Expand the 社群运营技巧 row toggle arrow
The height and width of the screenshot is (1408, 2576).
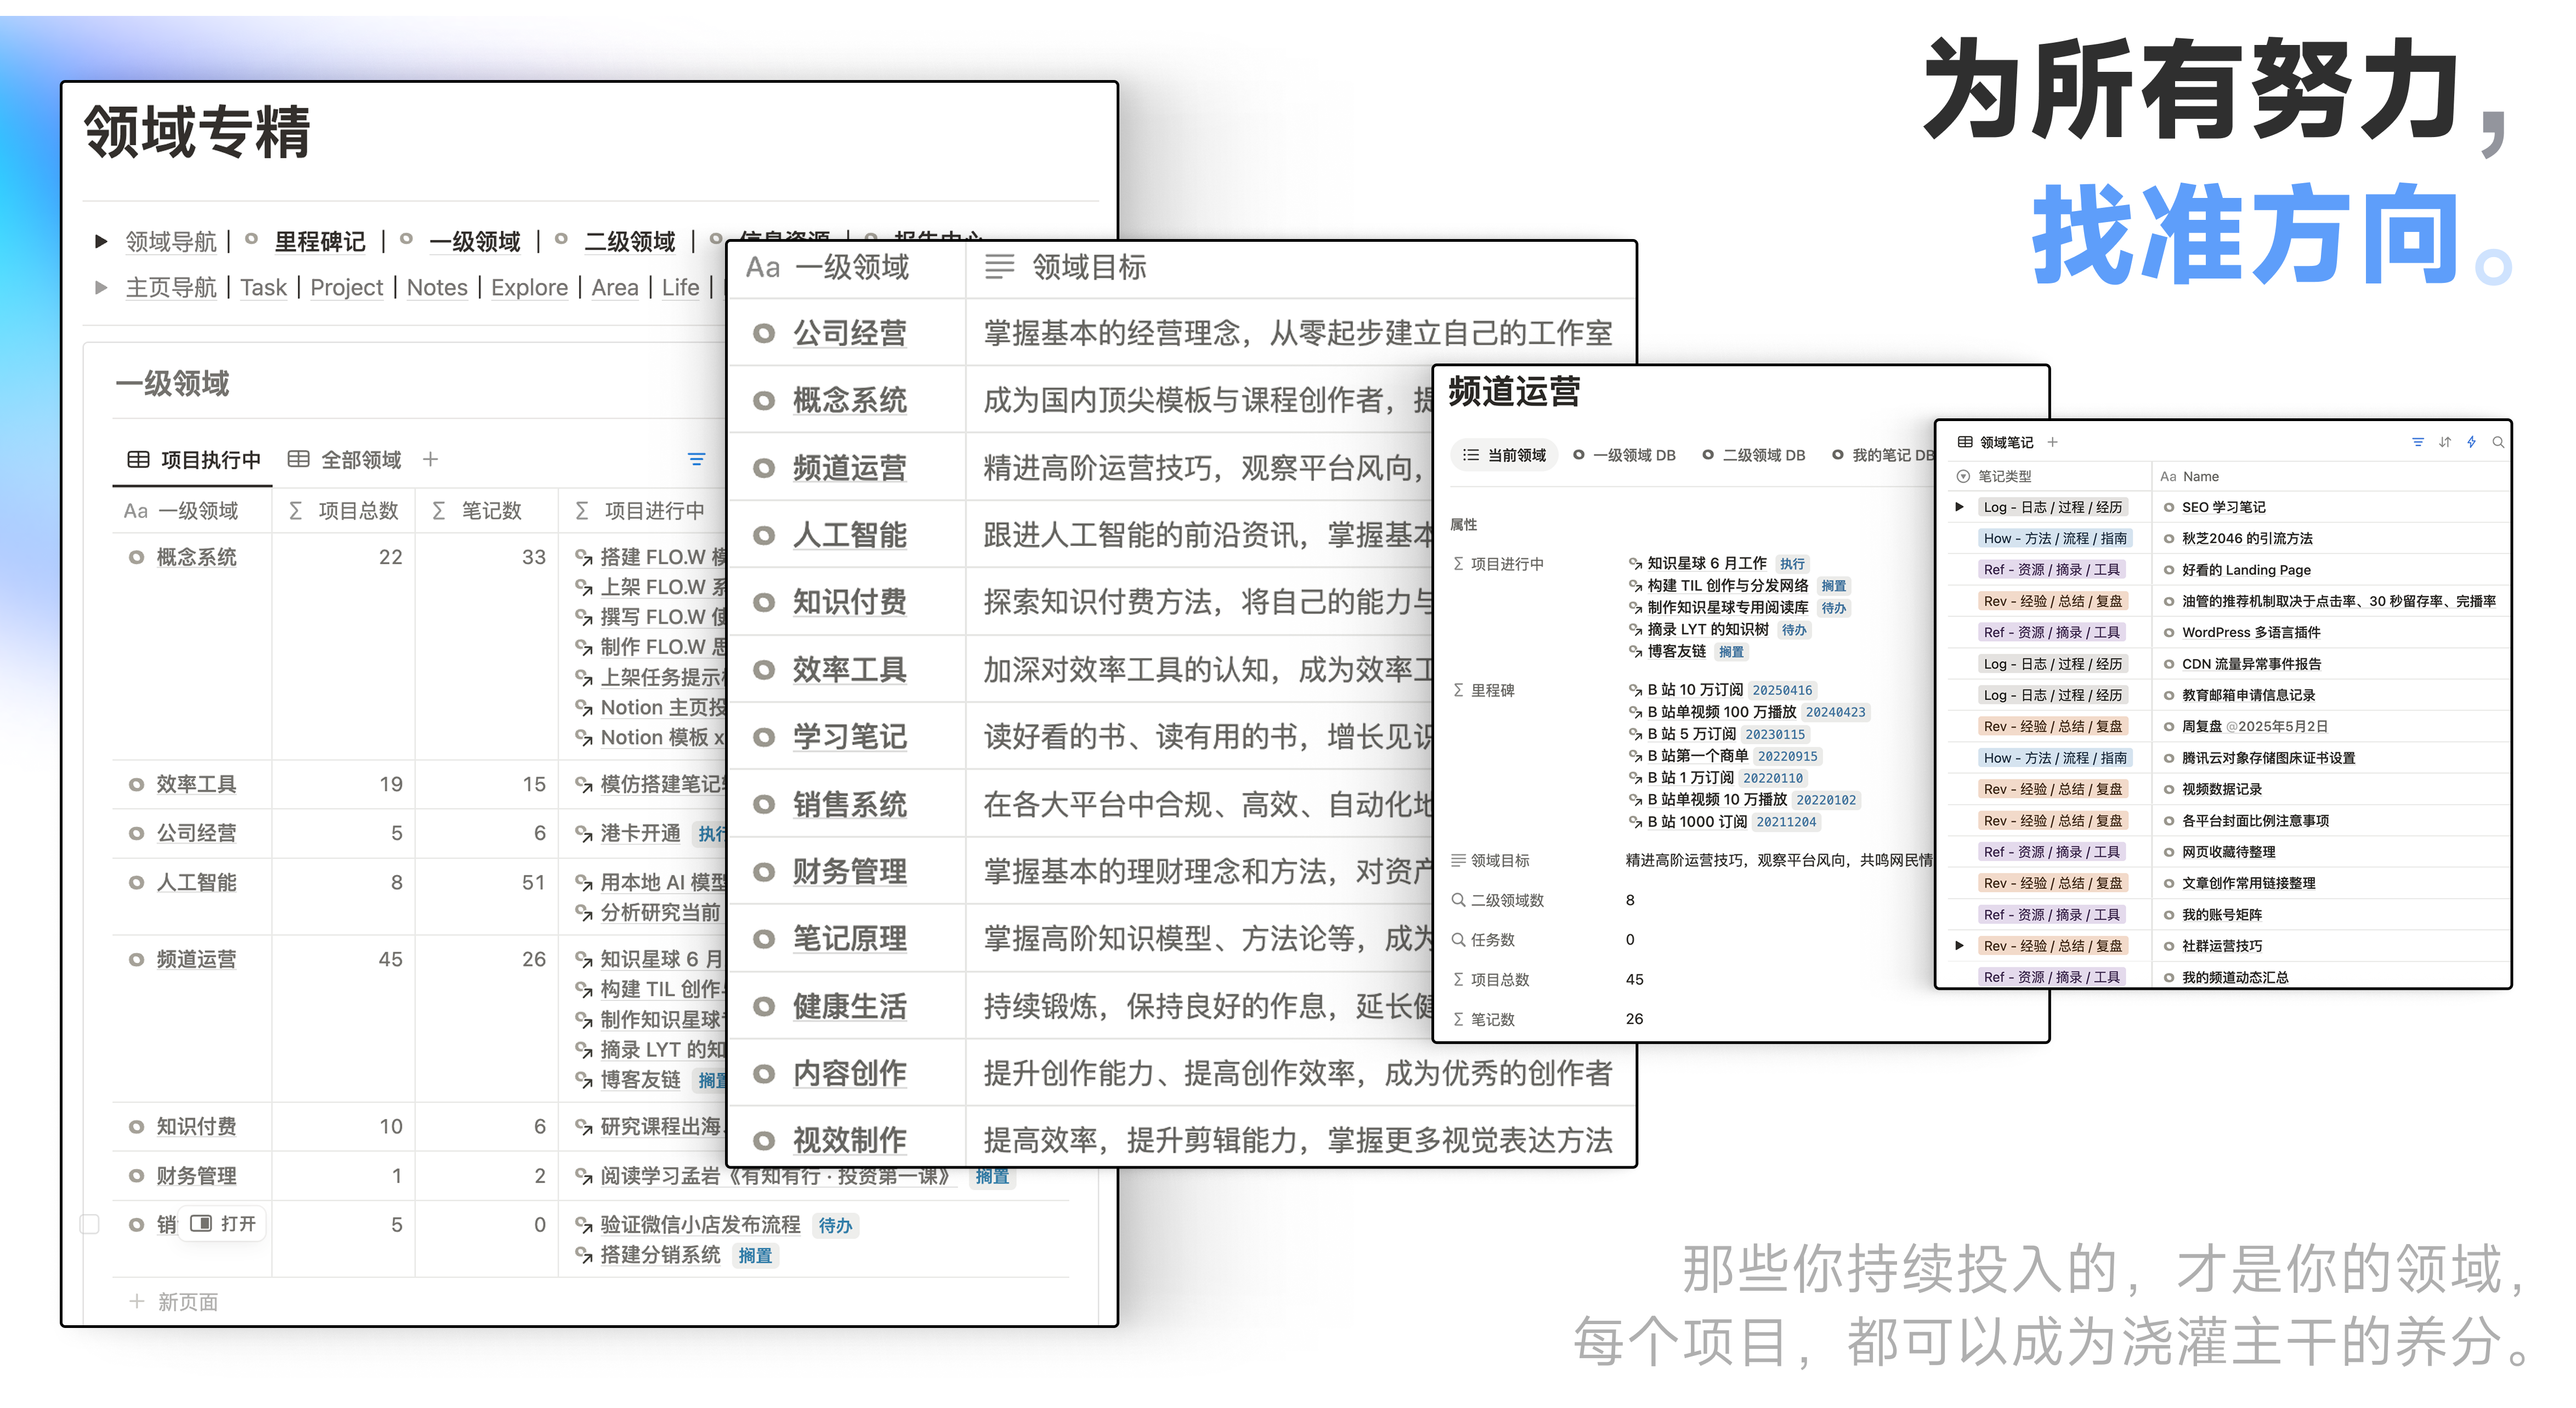click(1959, 946)
